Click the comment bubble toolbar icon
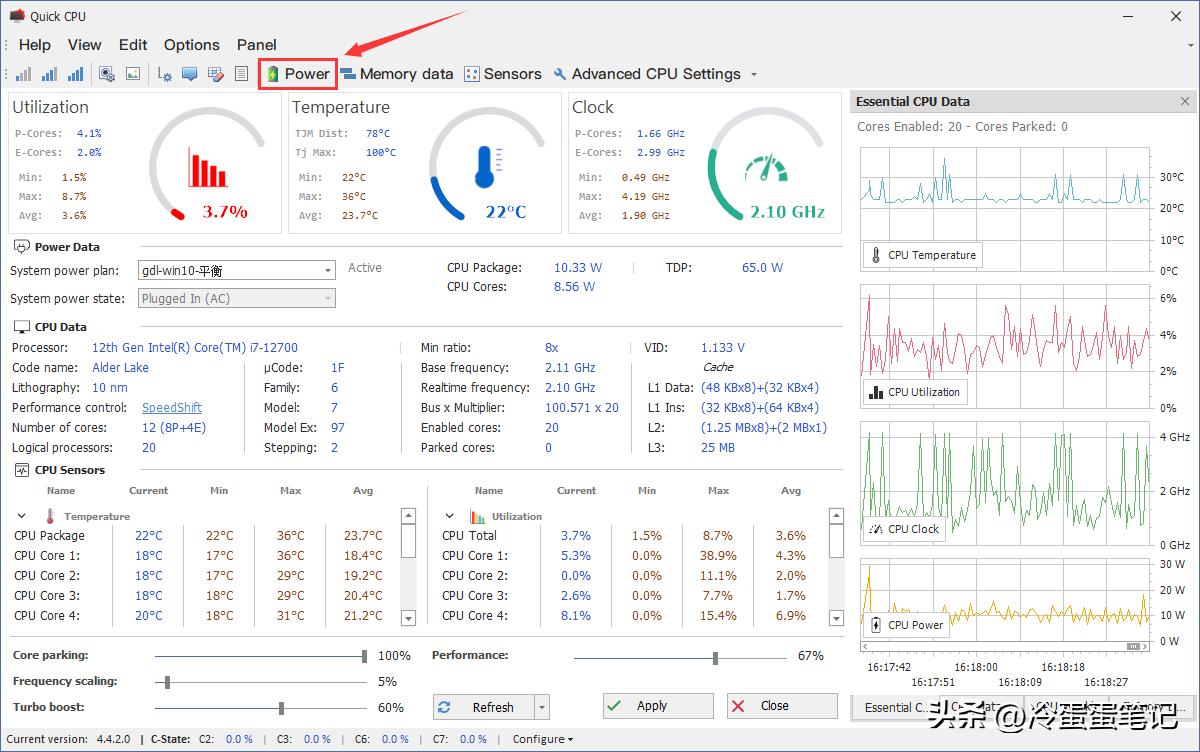 (190, 73)
